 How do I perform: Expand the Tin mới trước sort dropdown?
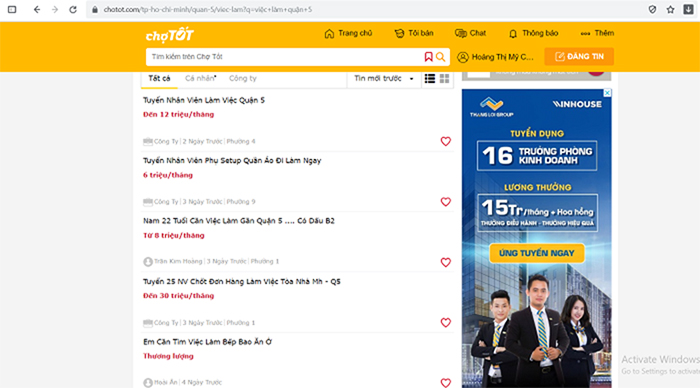click(x=383, y=79)
